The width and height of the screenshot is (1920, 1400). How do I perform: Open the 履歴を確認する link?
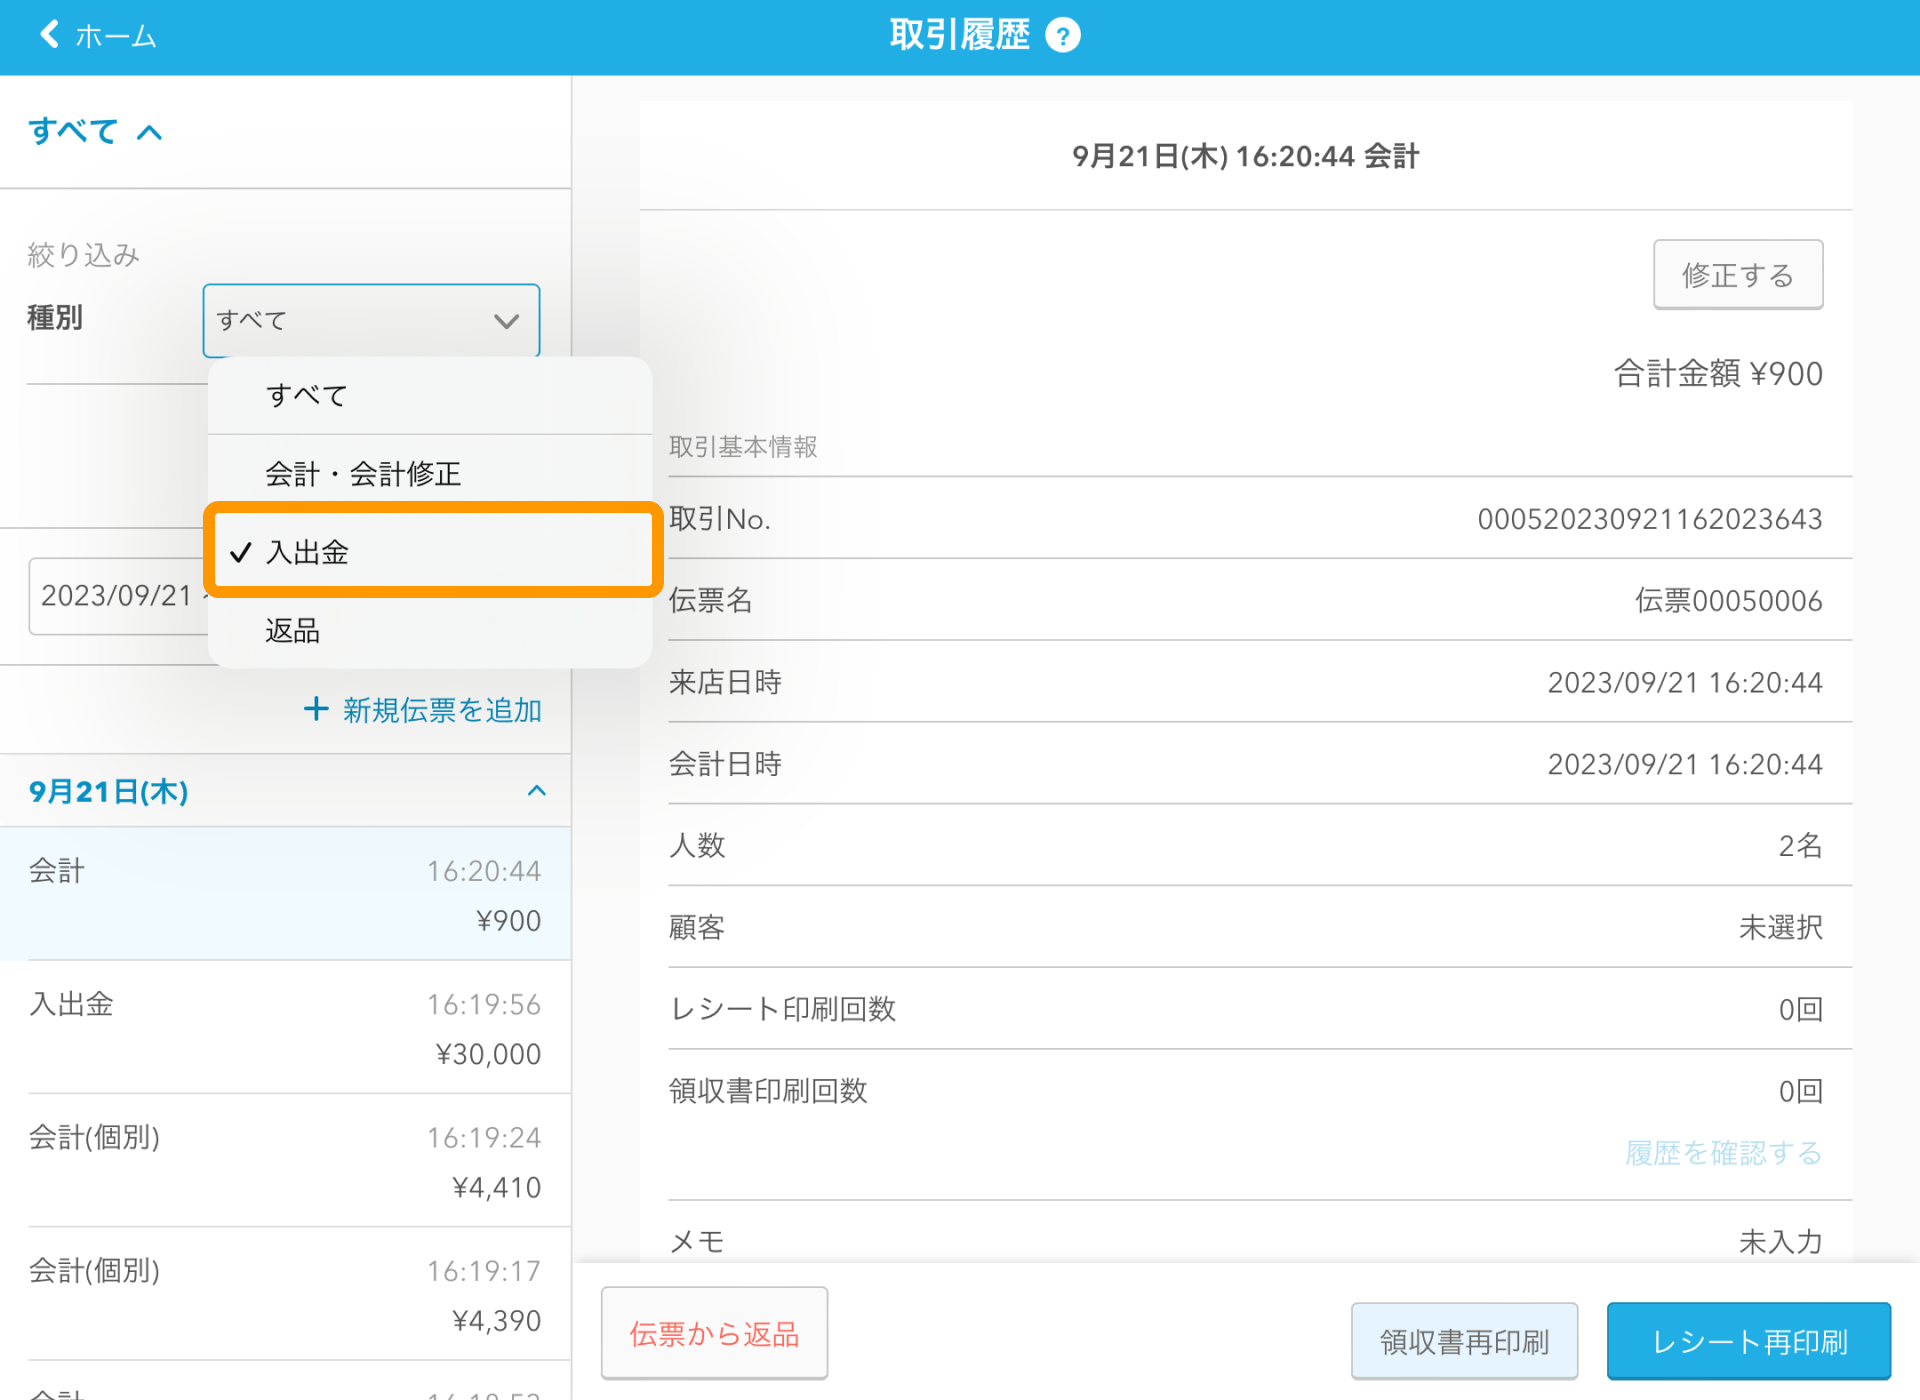point(1722,1153)
